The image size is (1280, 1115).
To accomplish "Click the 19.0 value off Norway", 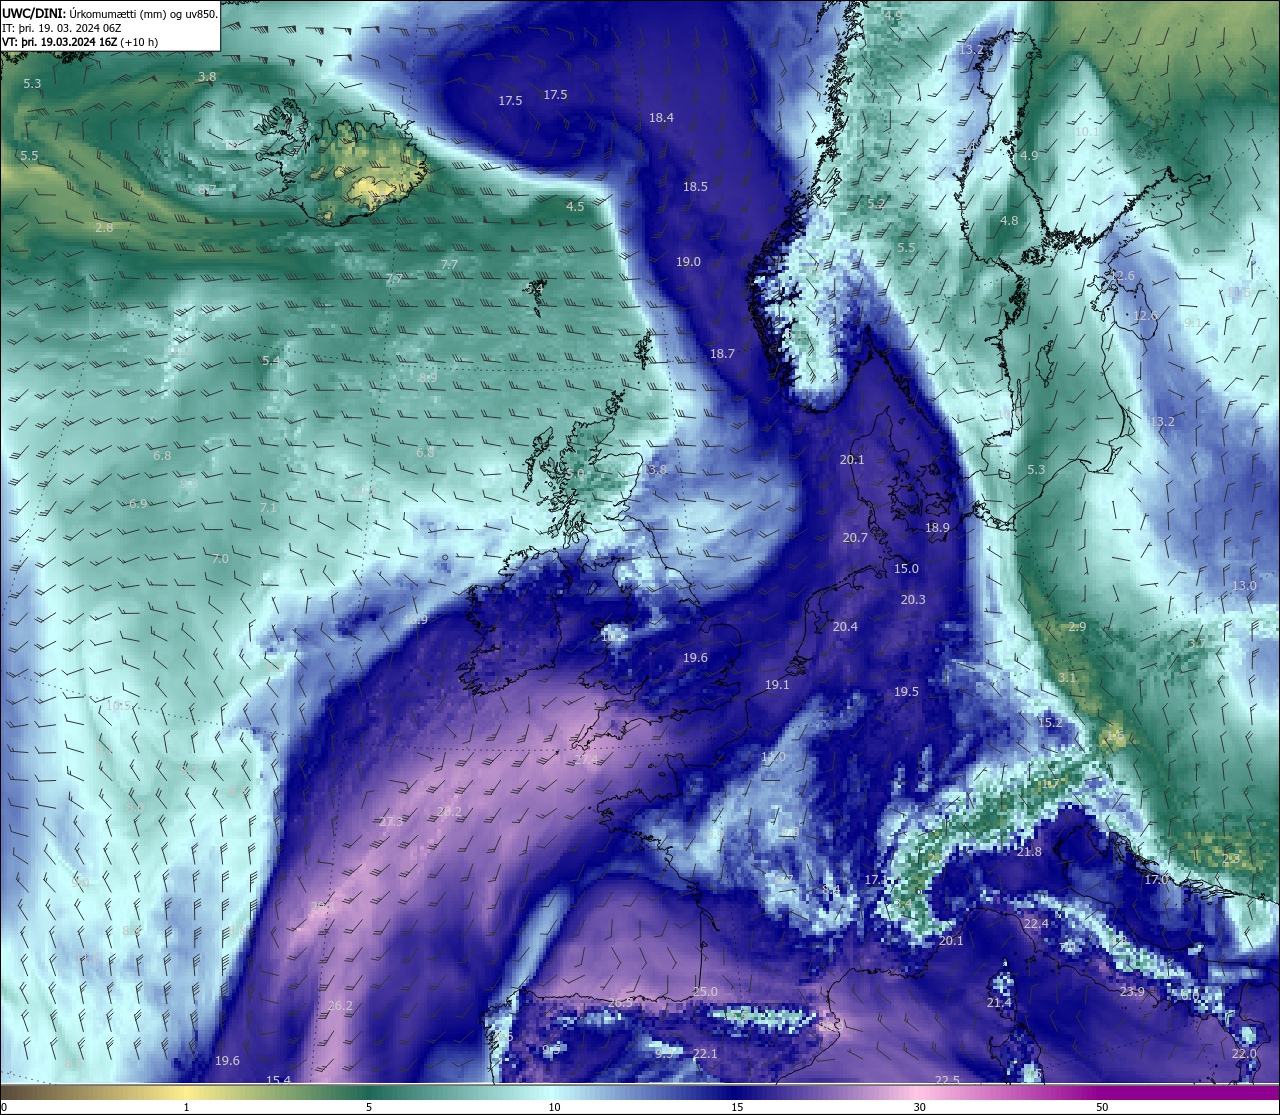I will tap(688, 261).
